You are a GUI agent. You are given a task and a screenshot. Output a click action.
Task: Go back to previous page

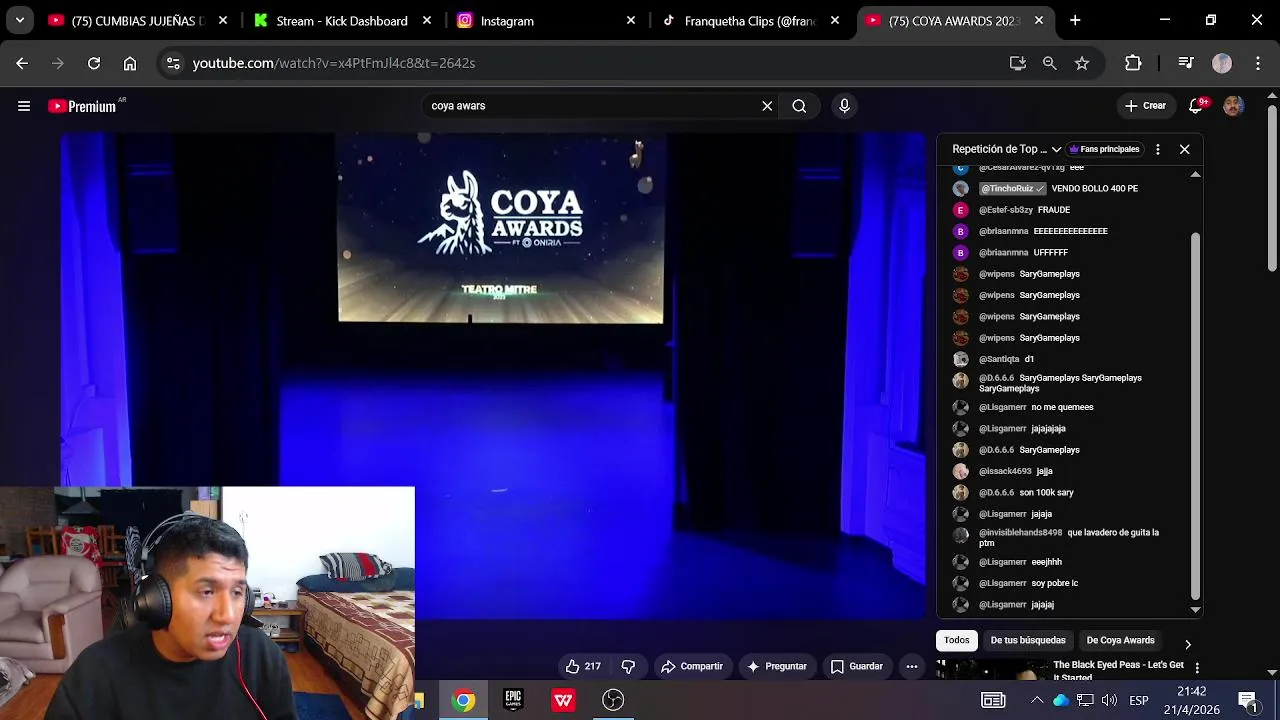tap(22, 63)
